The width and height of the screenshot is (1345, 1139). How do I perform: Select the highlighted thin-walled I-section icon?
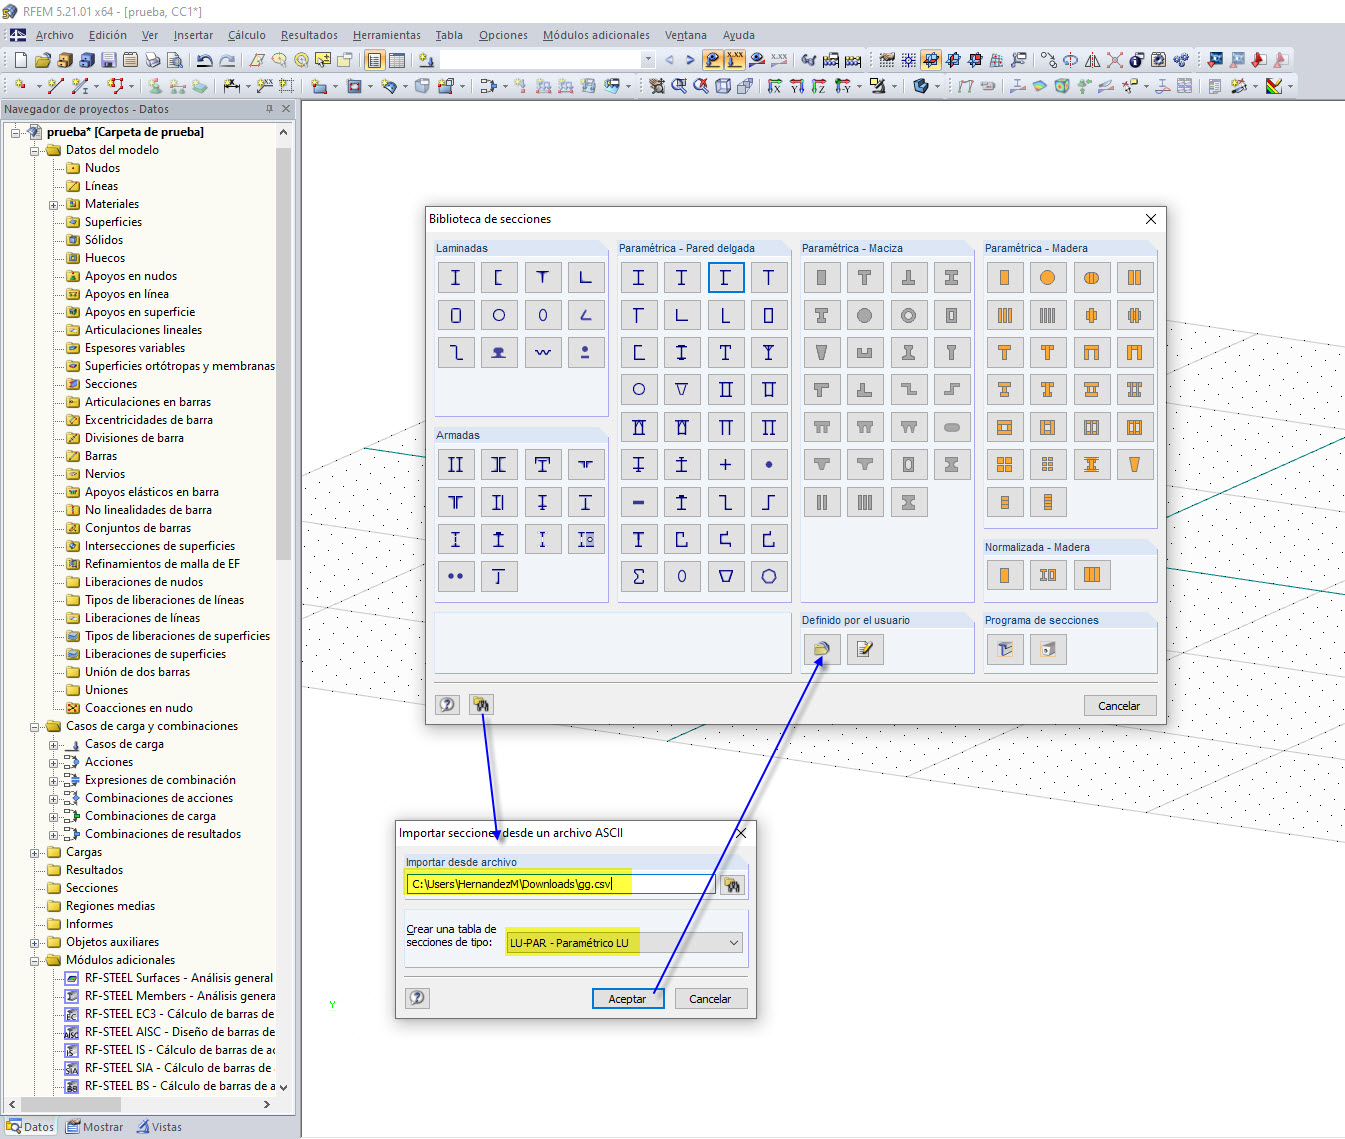pyautogui.click(x=725, y=278)
